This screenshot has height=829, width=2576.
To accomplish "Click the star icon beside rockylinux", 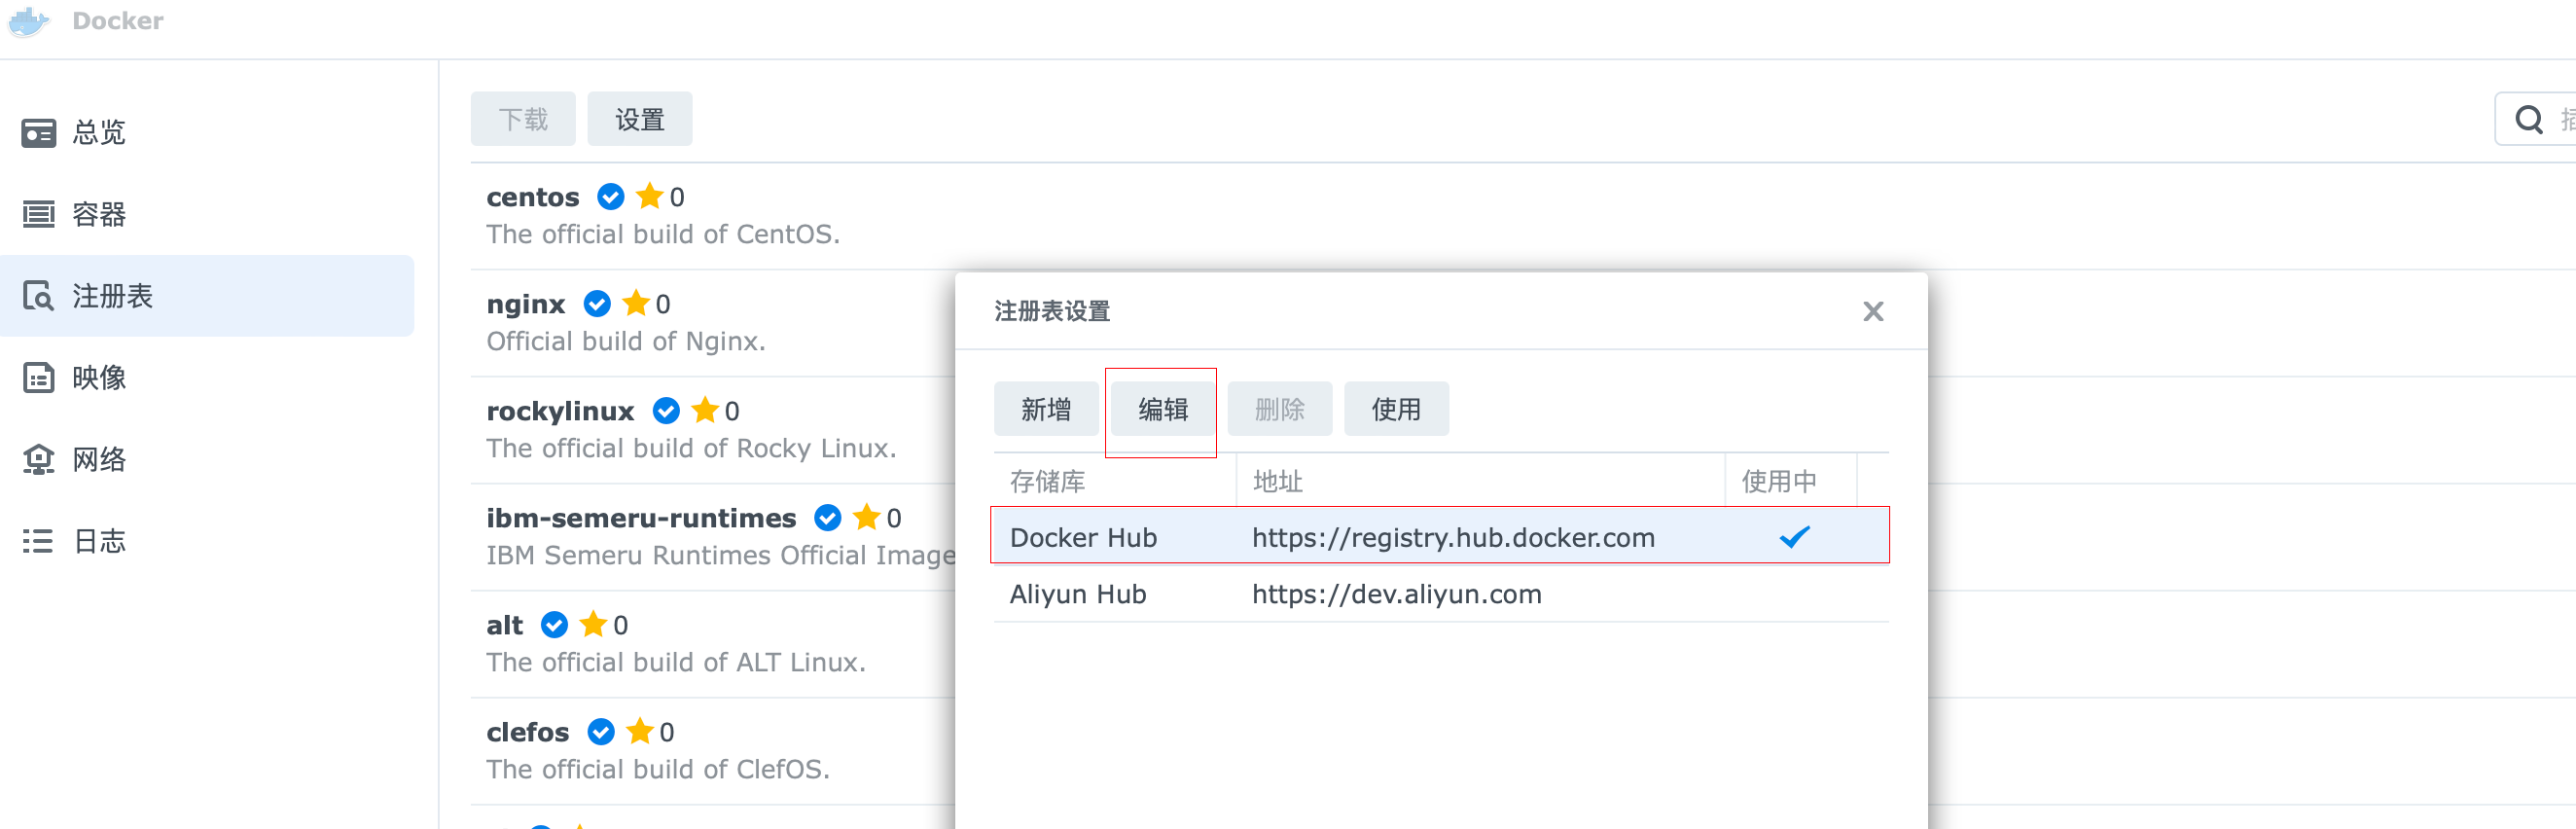I will click(x=705, y=410).
